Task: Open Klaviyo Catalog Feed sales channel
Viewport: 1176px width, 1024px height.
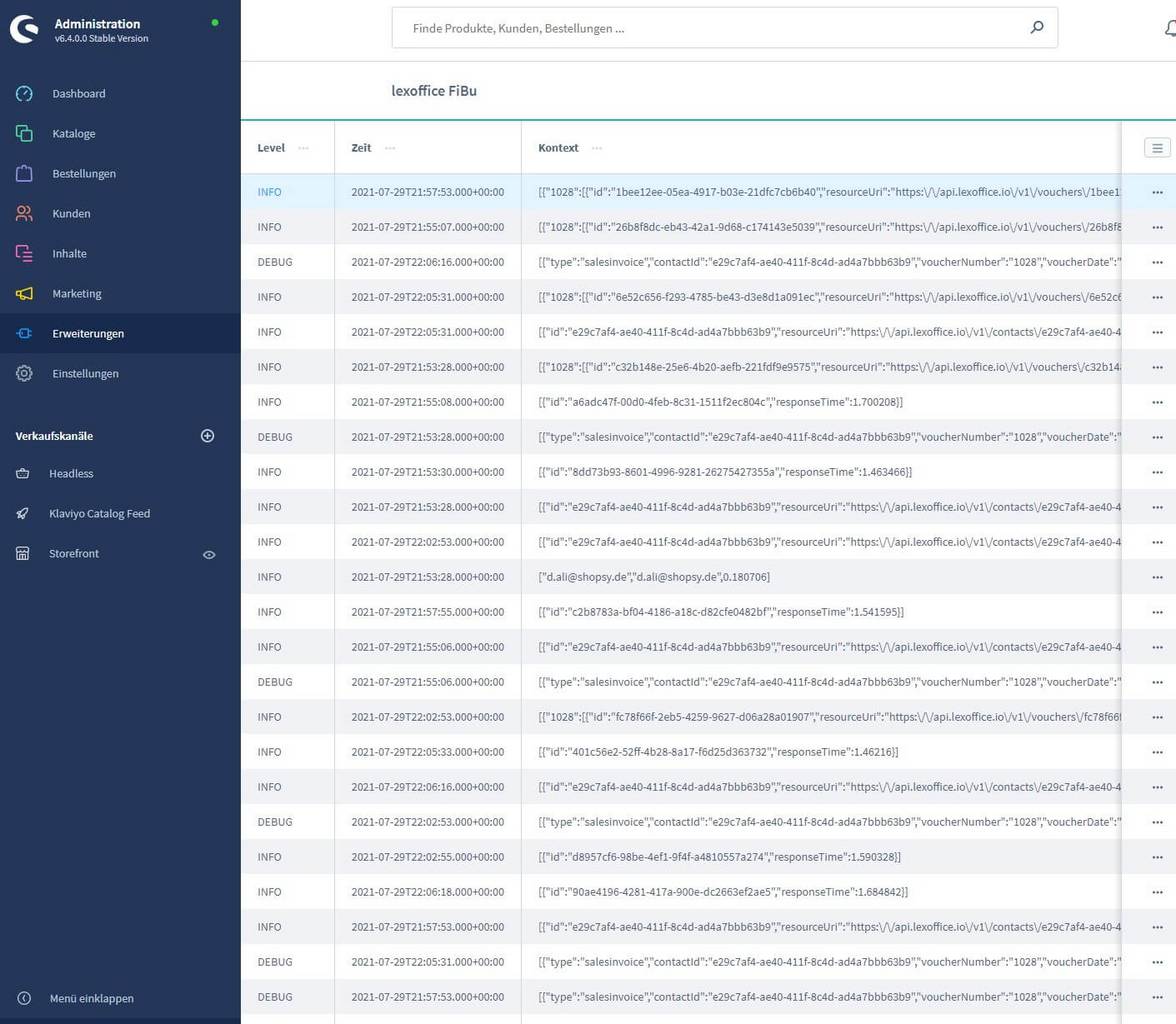Action: point(99,514)
